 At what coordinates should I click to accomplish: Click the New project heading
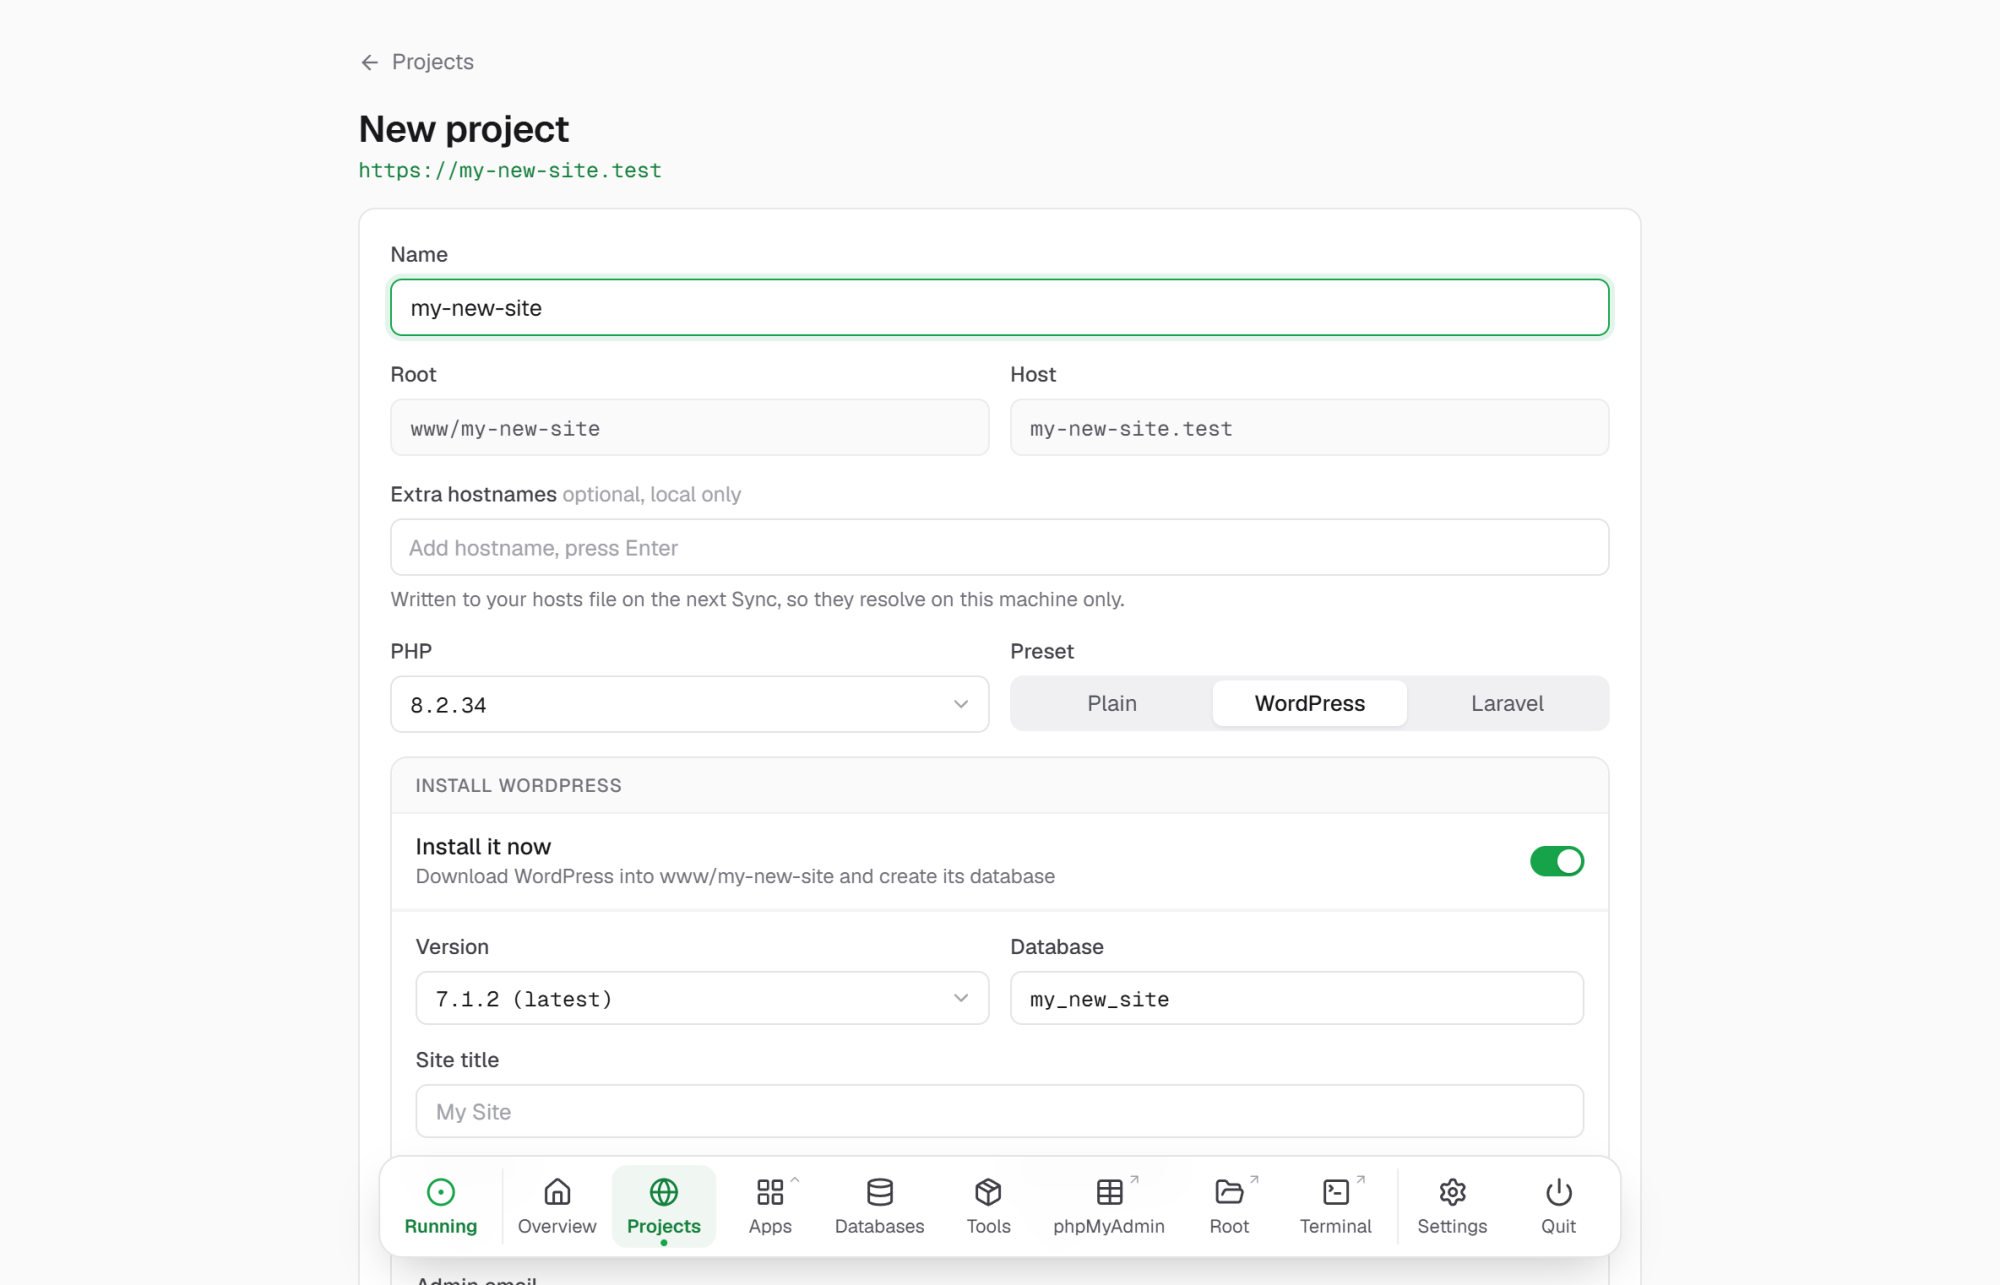[x=463, y=129]
